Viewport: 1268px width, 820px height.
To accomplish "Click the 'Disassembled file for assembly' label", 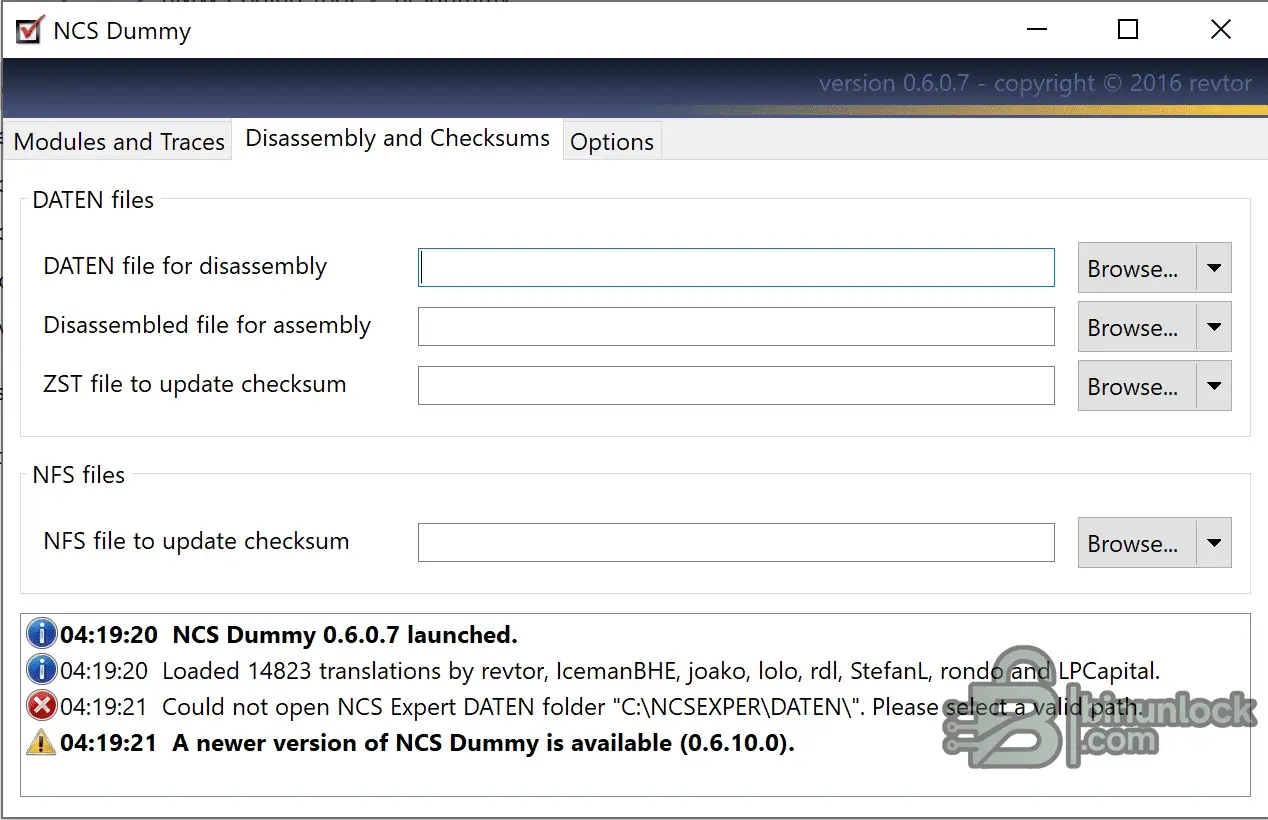I will point(207,326).
